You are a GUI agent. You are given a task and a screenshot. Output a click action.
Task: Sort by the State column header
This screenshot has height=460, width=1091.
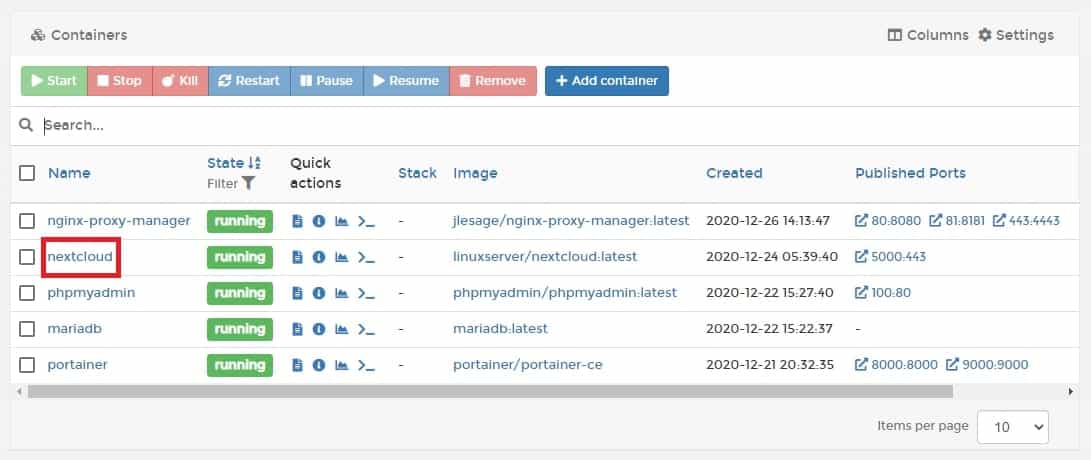(234, 163)
